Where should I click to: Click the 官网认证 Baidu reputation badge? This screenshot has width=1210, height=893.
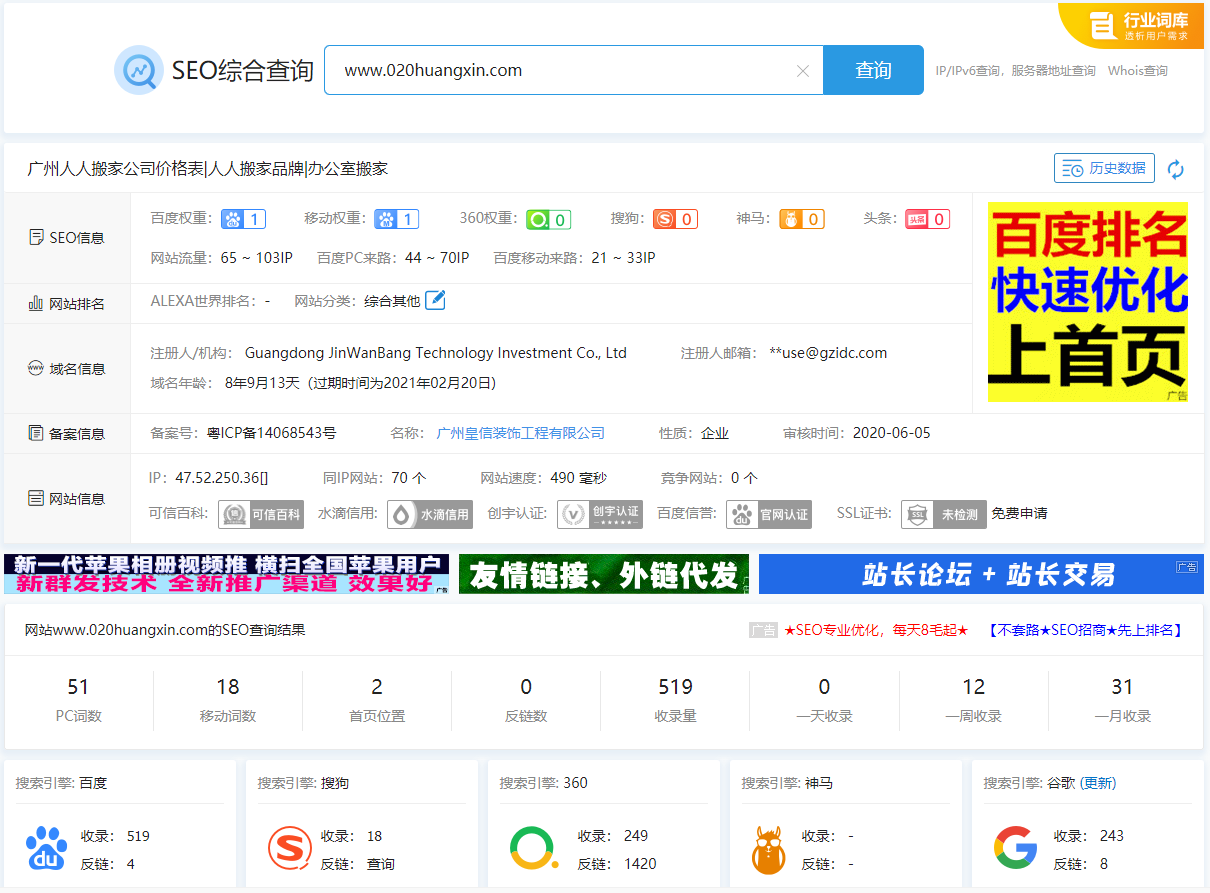coord(768,513)
